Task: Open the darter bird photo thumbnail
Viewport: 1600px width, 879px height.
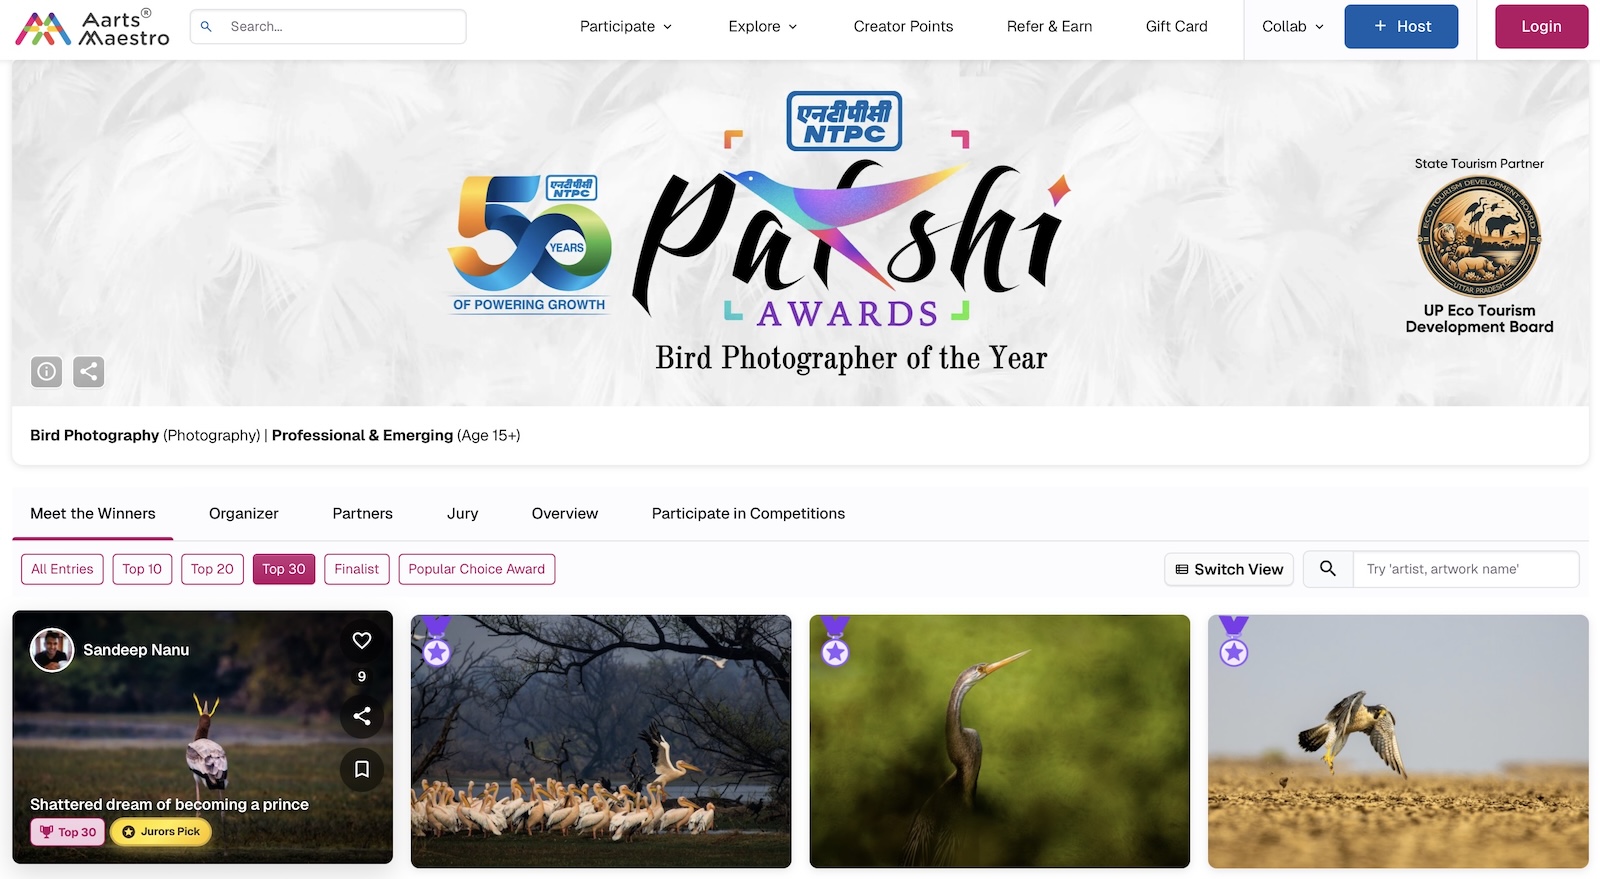Action: [x=1000, y=741]
